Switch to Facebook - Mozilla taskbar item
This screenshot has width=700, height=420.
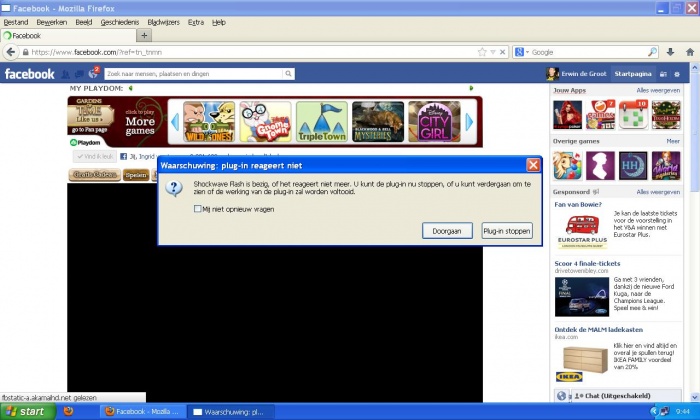pos(143,412)
